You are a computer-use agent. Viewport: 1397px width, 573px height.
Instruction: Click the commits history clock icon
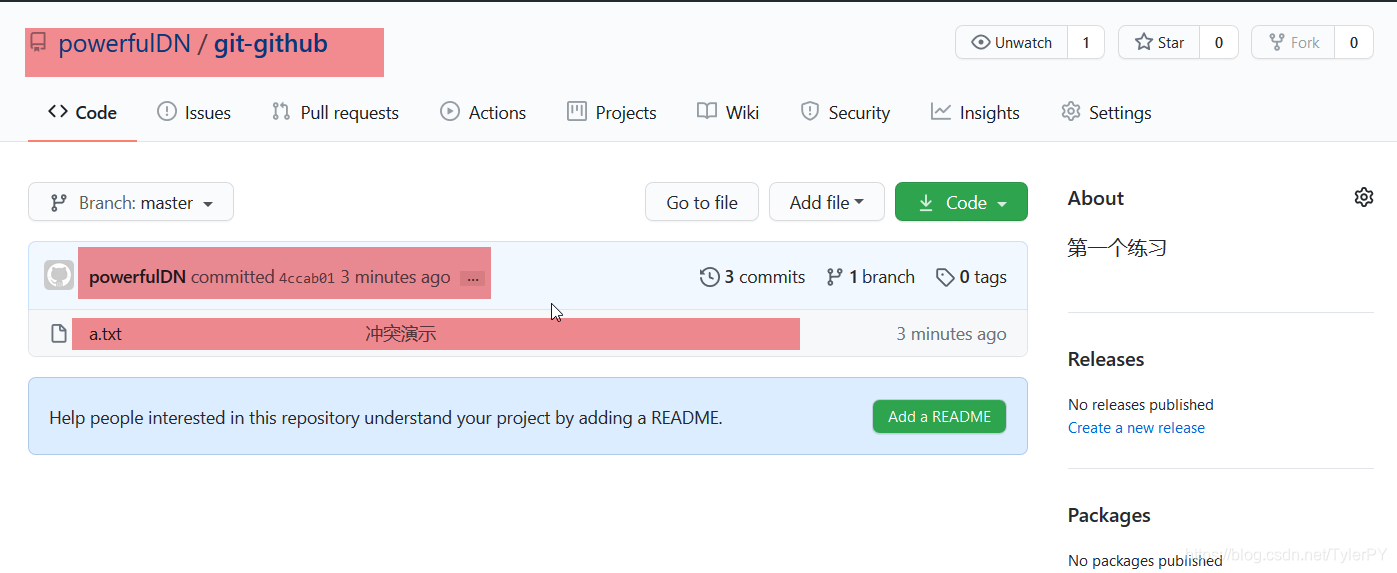pyautogui.click(x=710, y=277)
